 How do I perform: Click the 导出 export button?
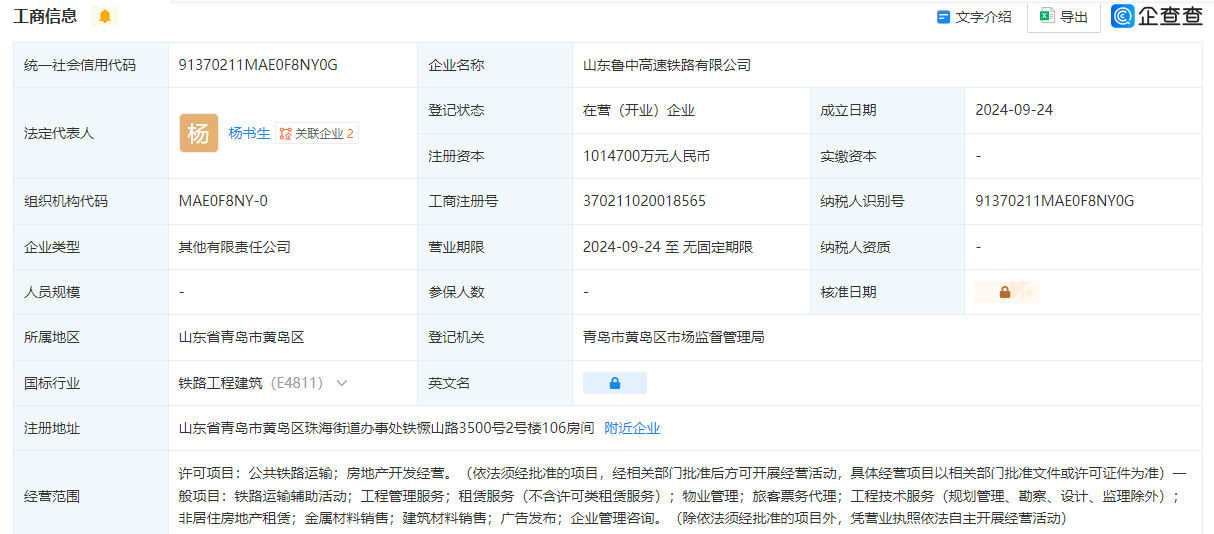tap(1064, 17)
